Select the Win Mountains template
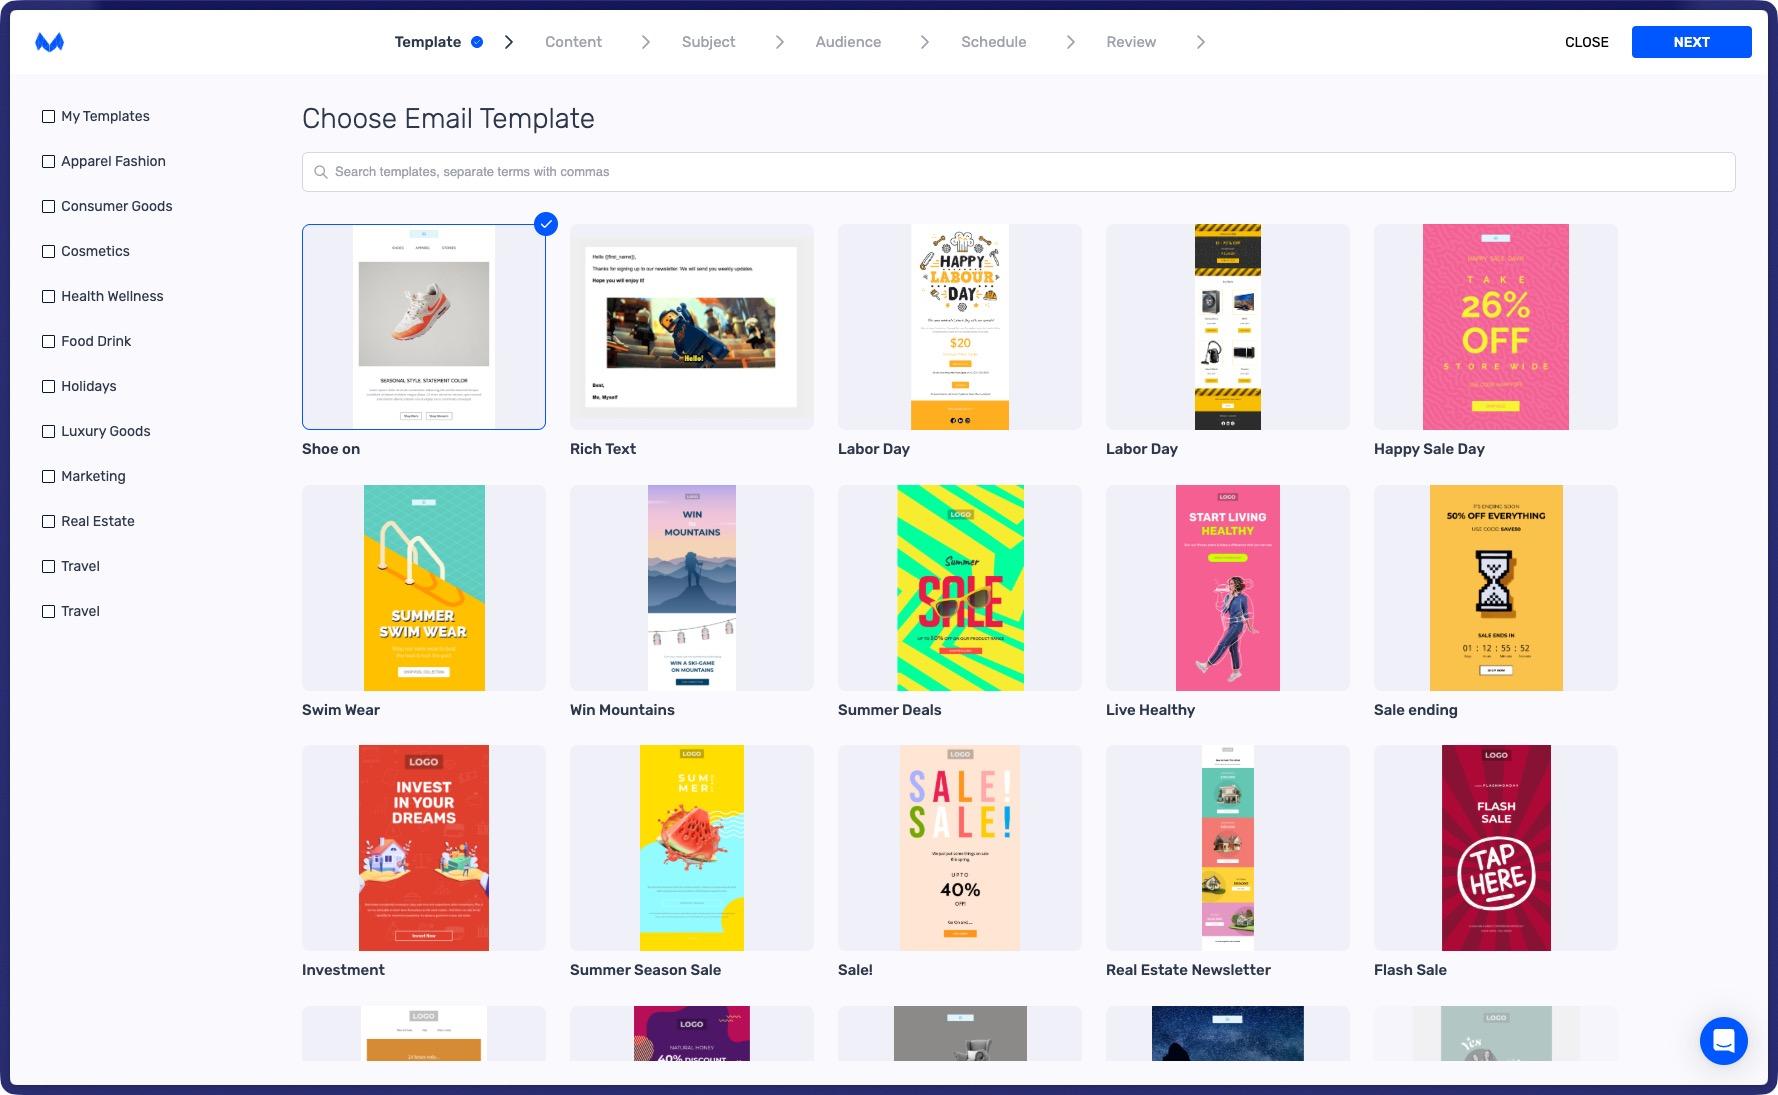 point(692,588)
